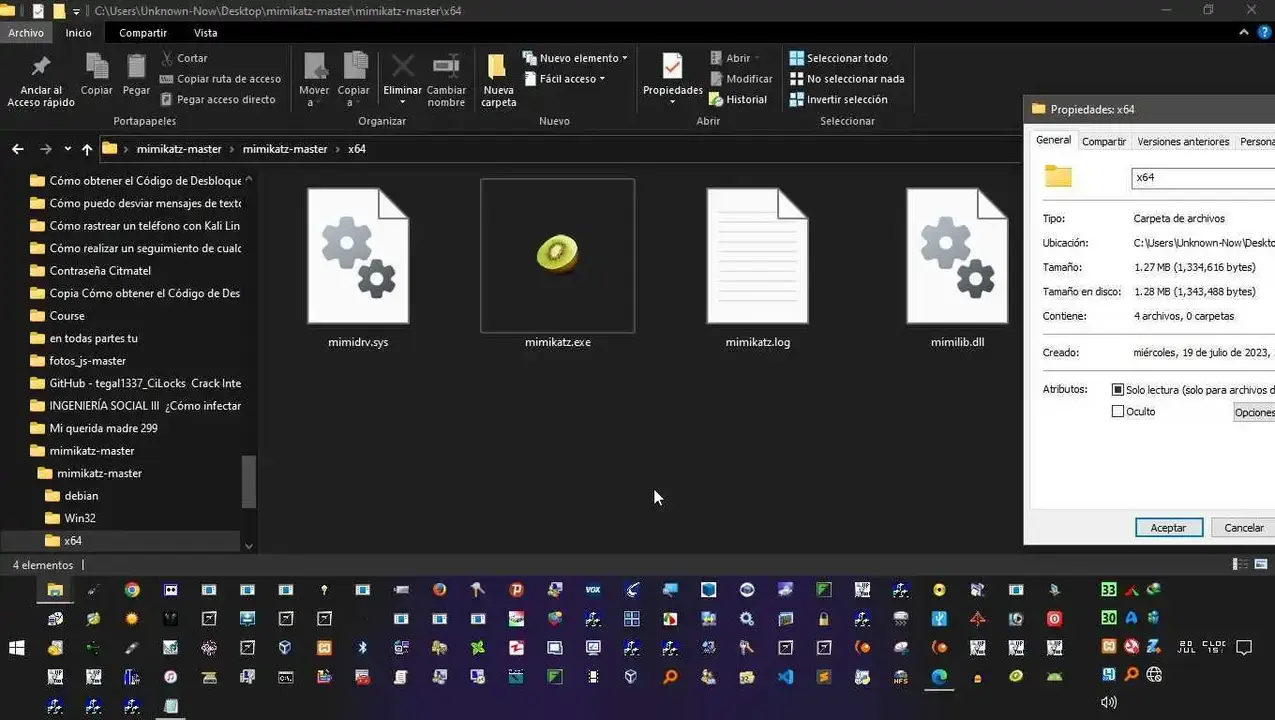1275x720 pixels.
Task: Open Microsoft Edge from taskbar
Action: (x=939, y=677)
